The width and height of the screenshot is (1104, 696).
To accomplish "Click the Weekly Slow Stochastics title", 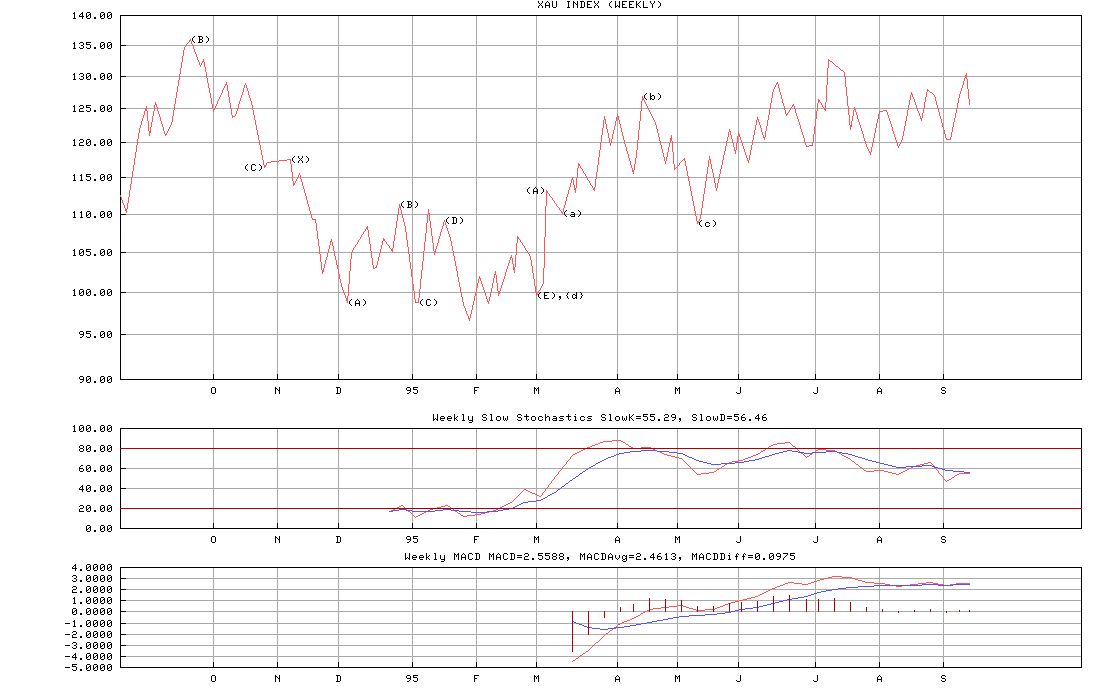I will (600, 417).
